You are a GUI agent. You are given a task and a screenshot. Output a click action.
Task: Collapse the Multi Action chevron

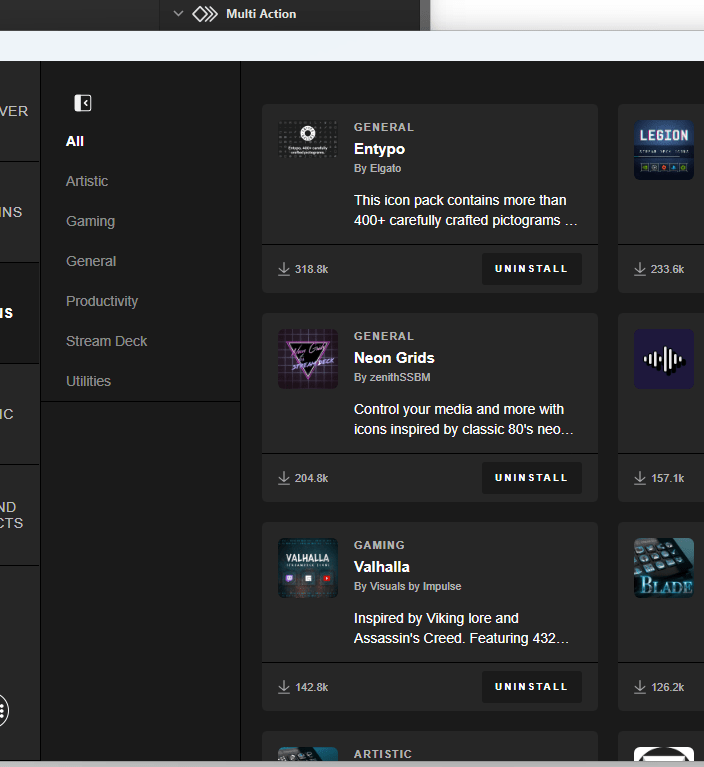pyautogui.click(x=179, y=14)
